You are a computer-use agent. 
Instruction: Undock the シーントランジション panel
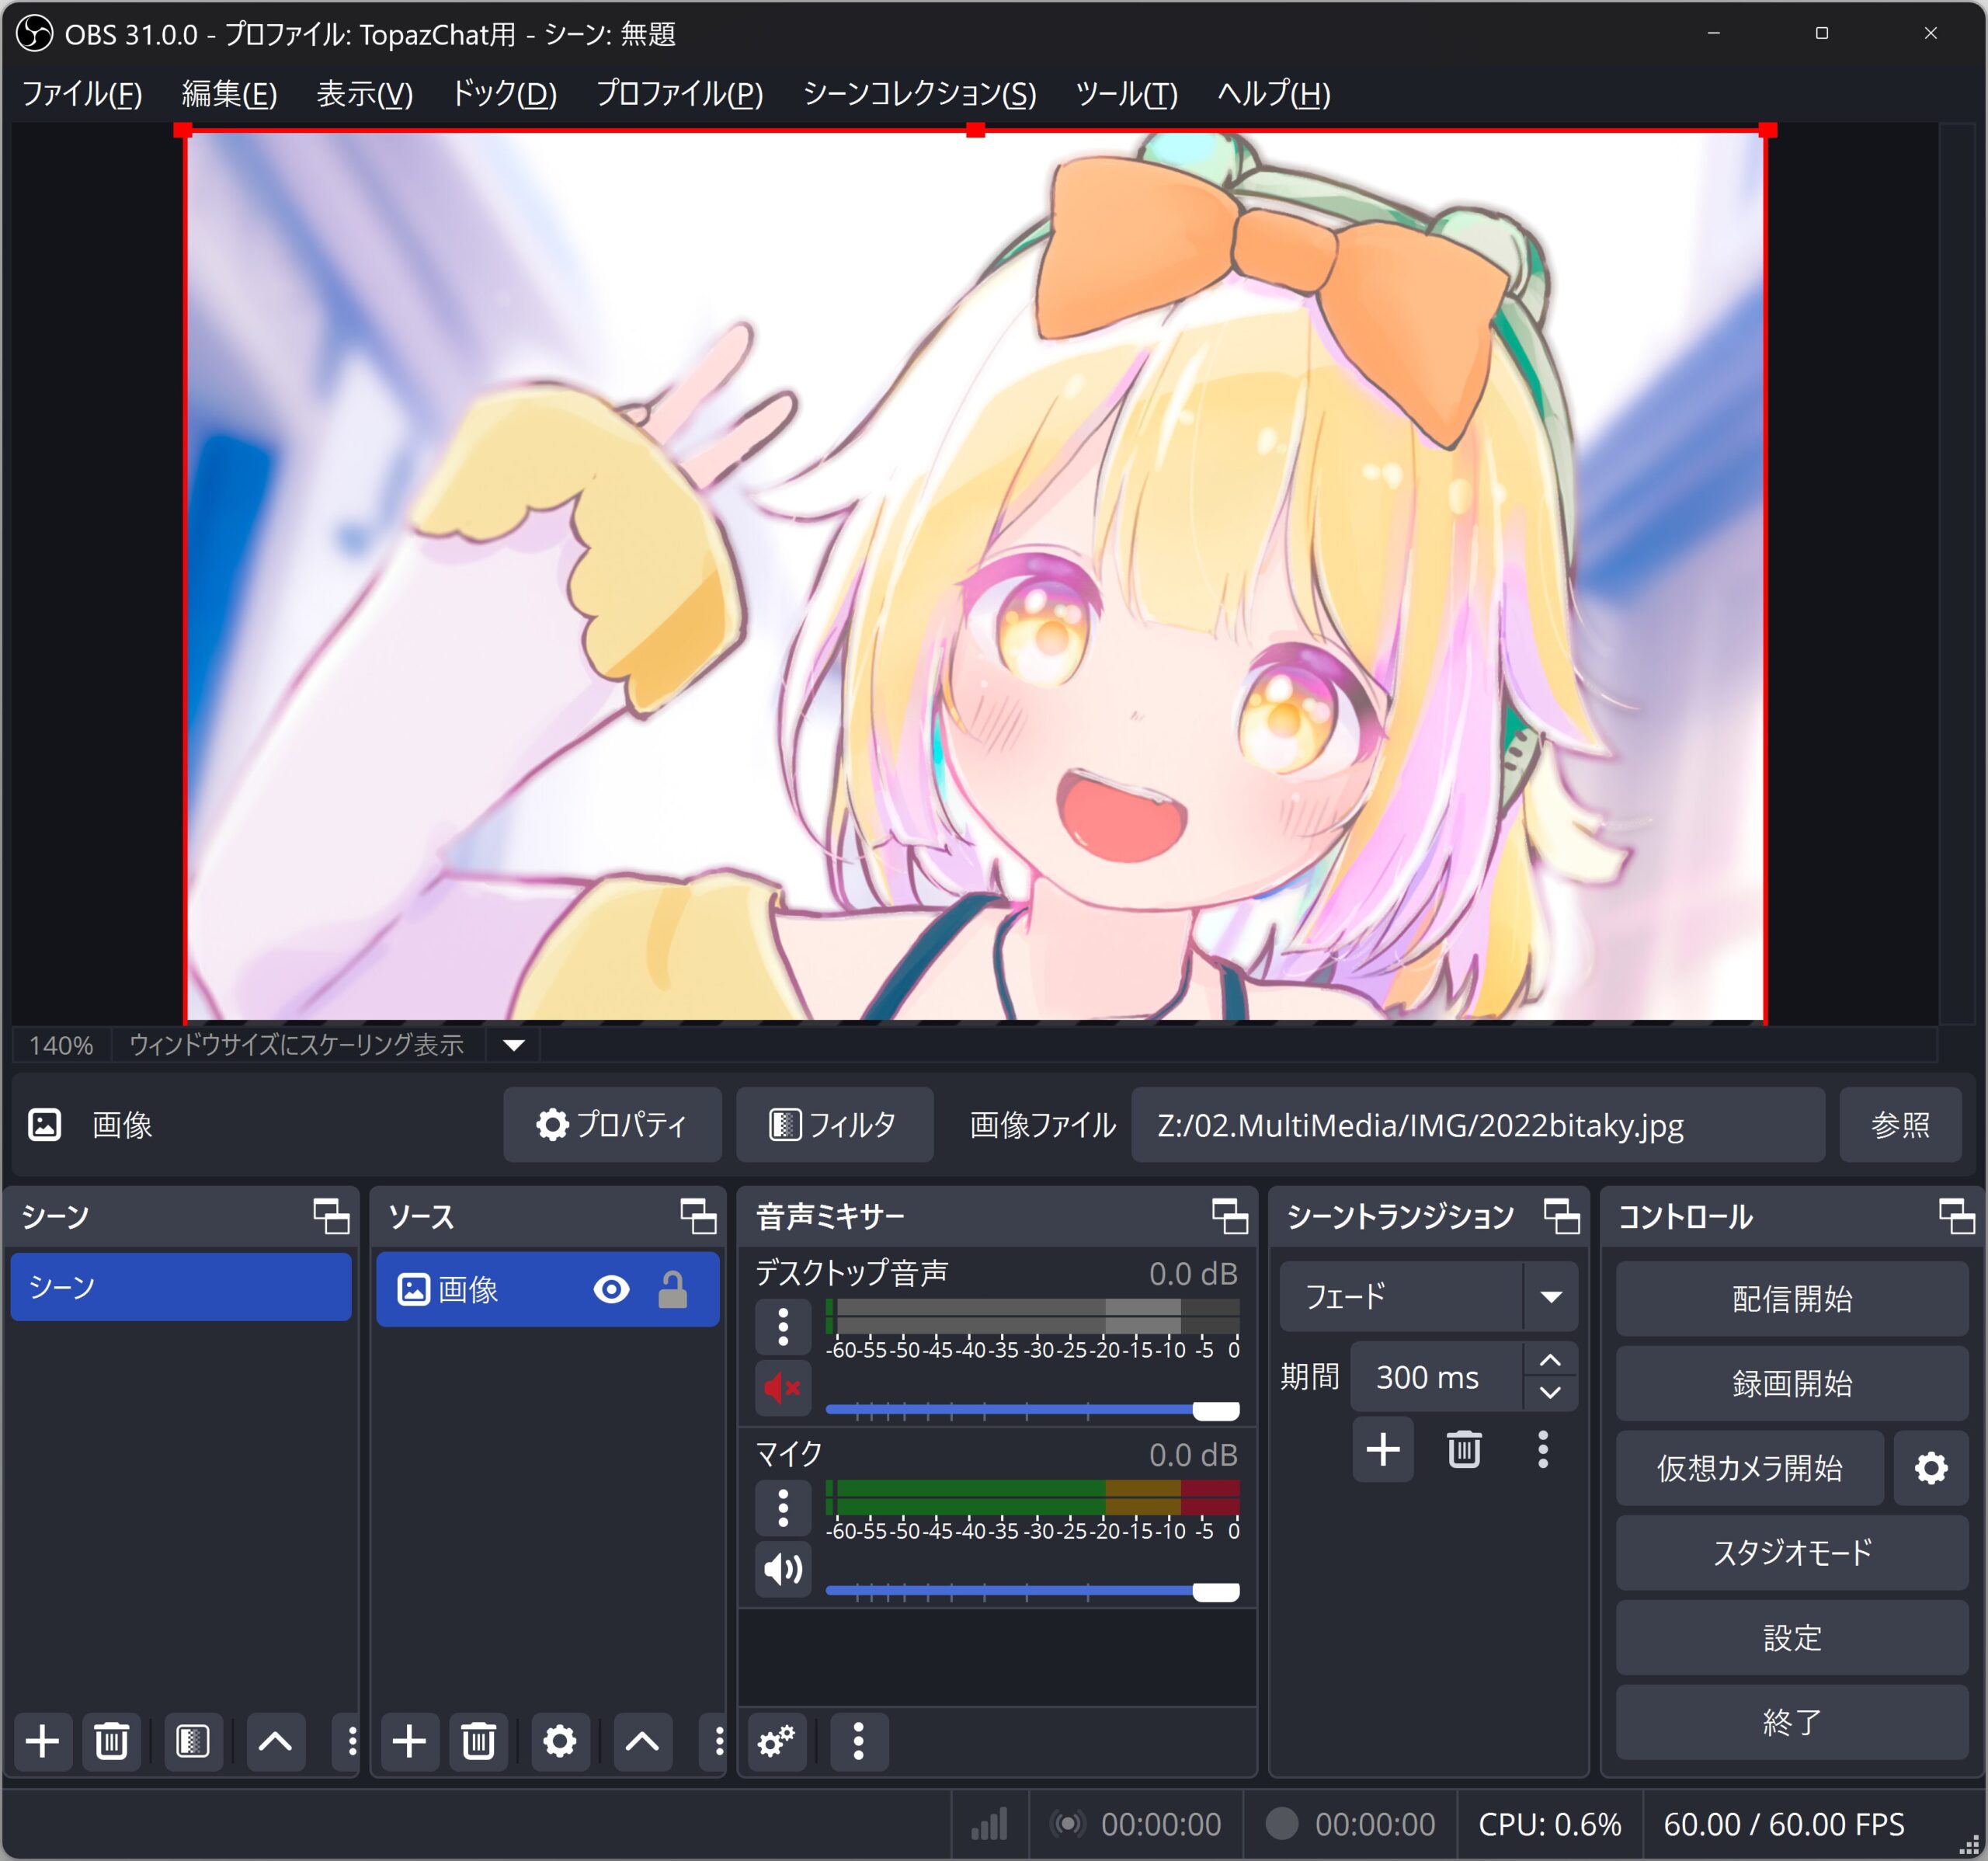tap(1561, 1216)
